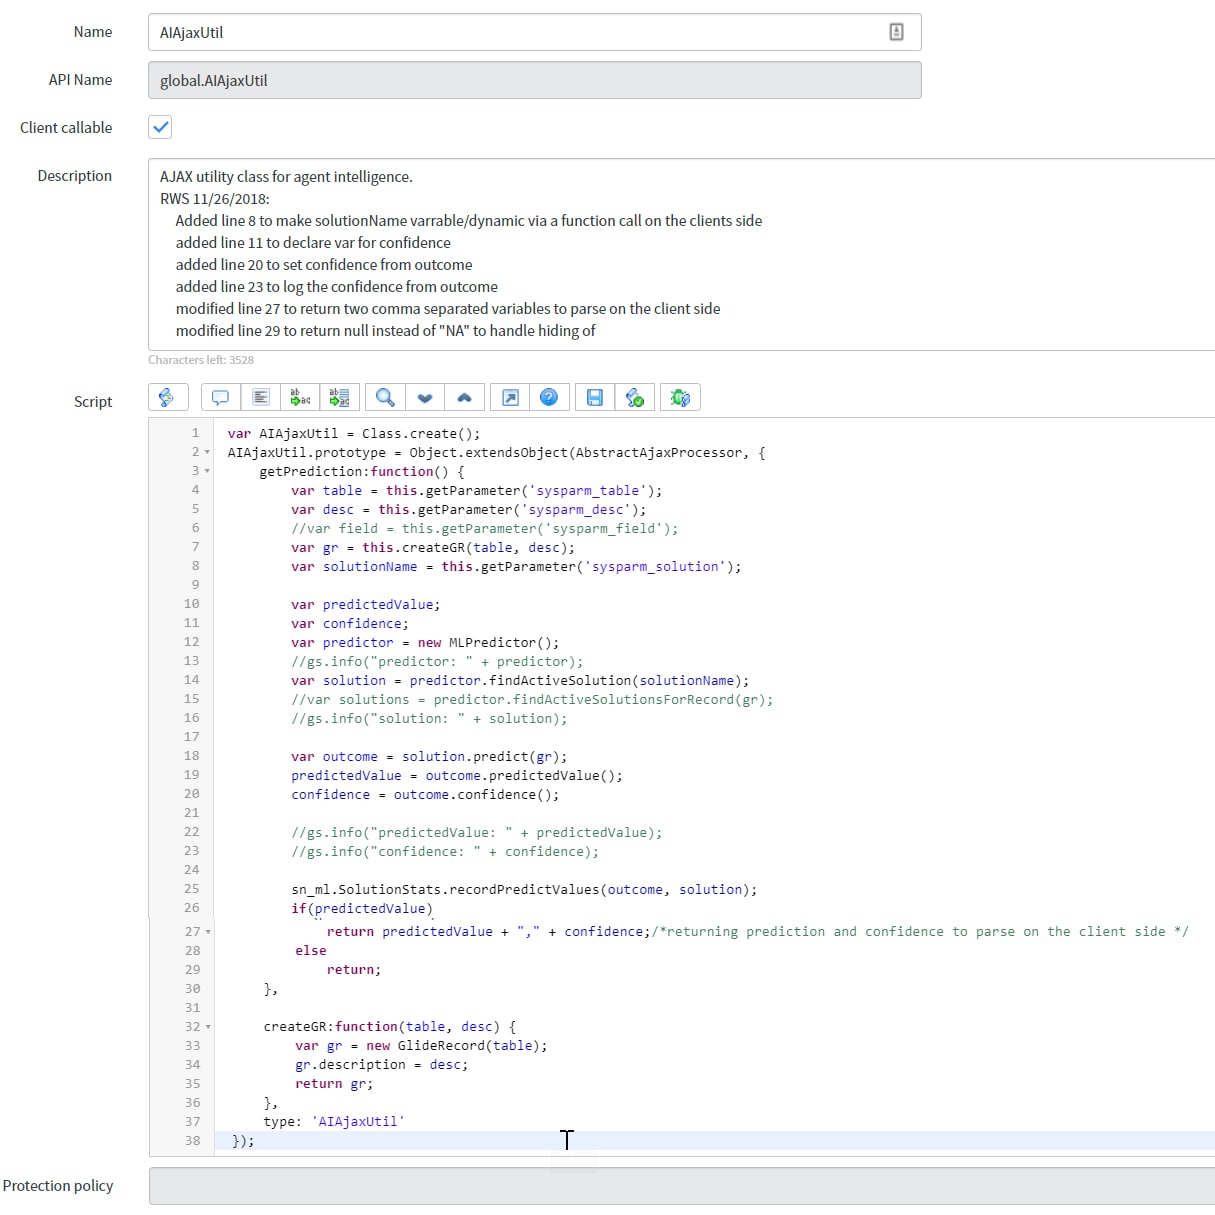
Task: Click 'sysparm_table' string on line 4
Action: (588, 490)
